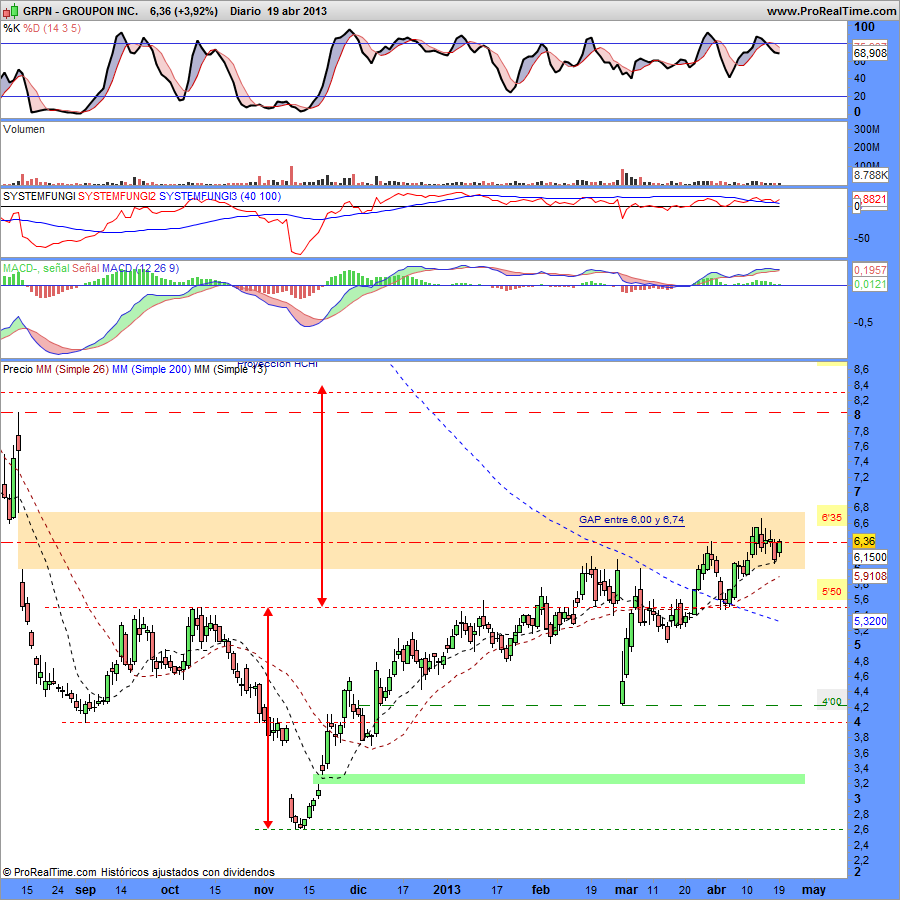
Task: Click the Históricos ajustados con dividendos note
Action: coord(188,872)
